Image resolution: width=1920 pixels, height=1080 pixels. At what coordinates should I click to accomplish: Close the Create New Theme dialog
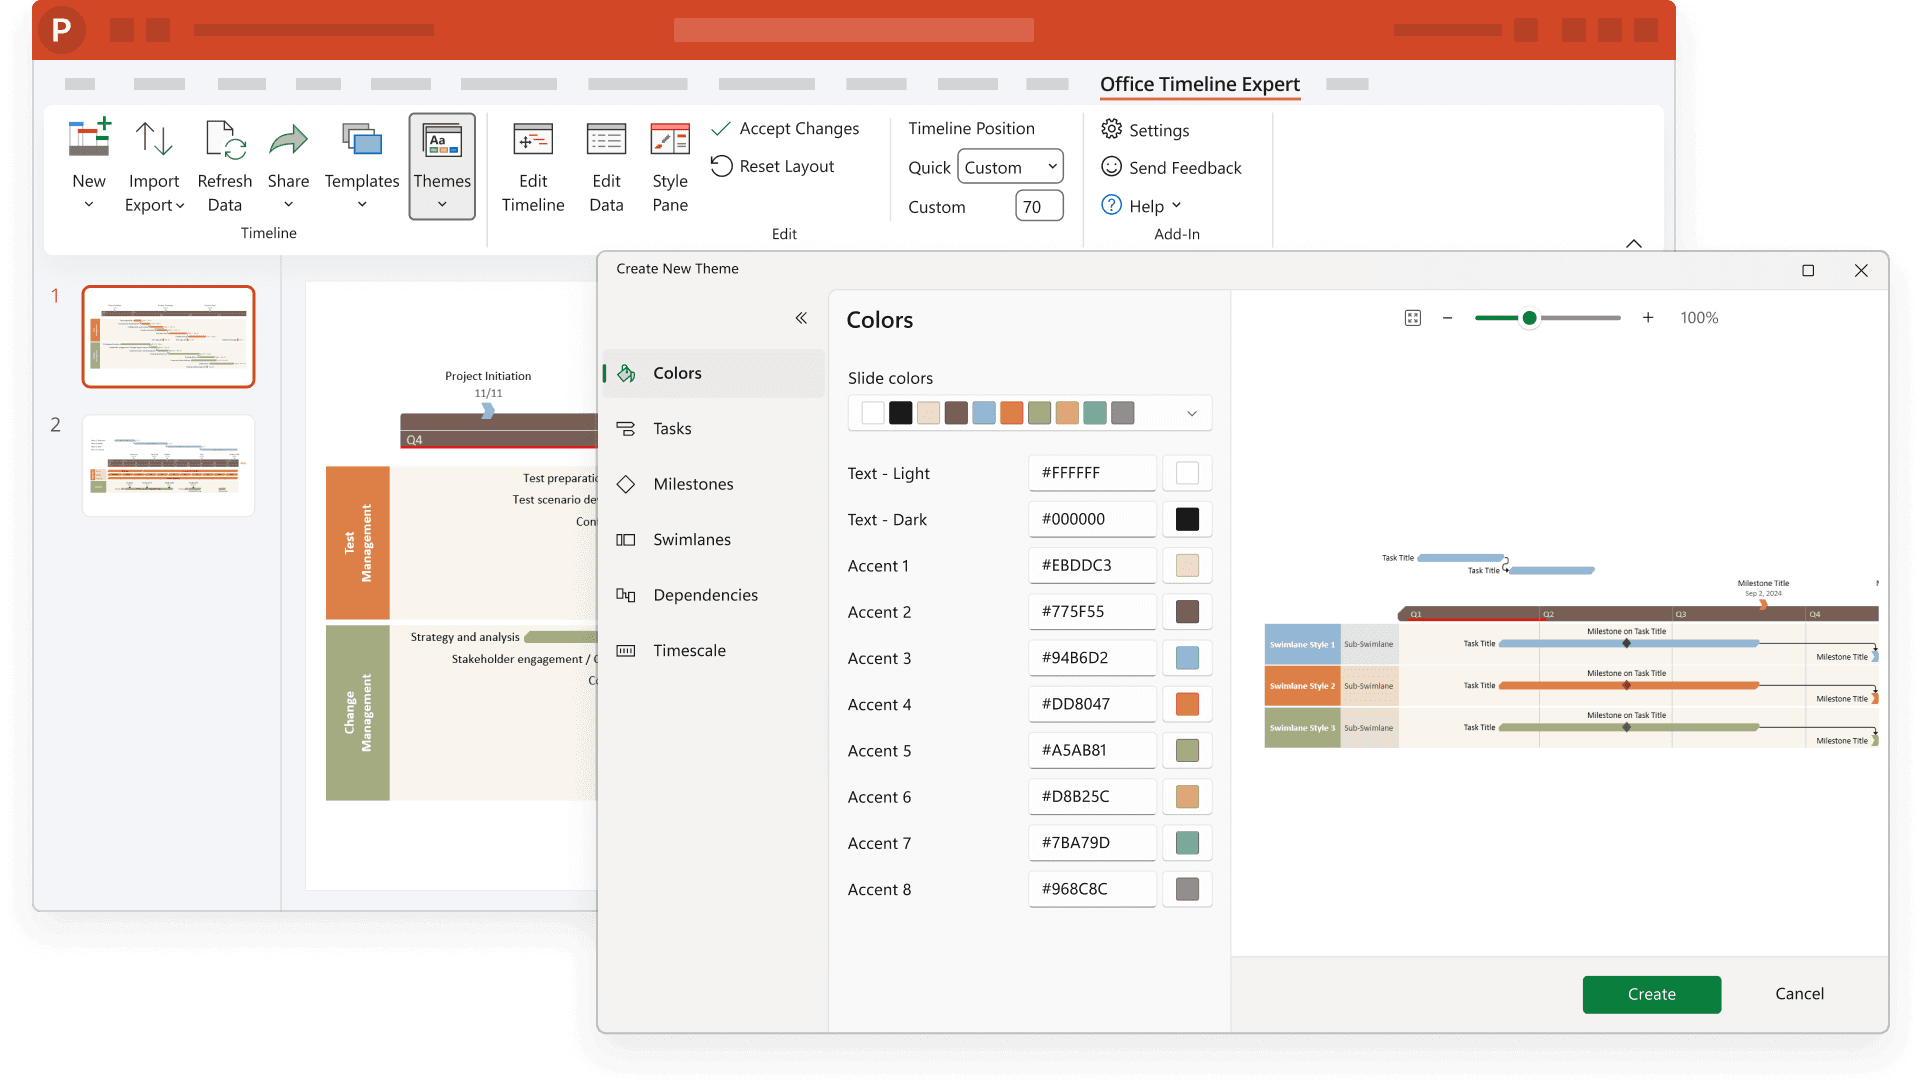pyautogui.click(x=1861, y=270)
